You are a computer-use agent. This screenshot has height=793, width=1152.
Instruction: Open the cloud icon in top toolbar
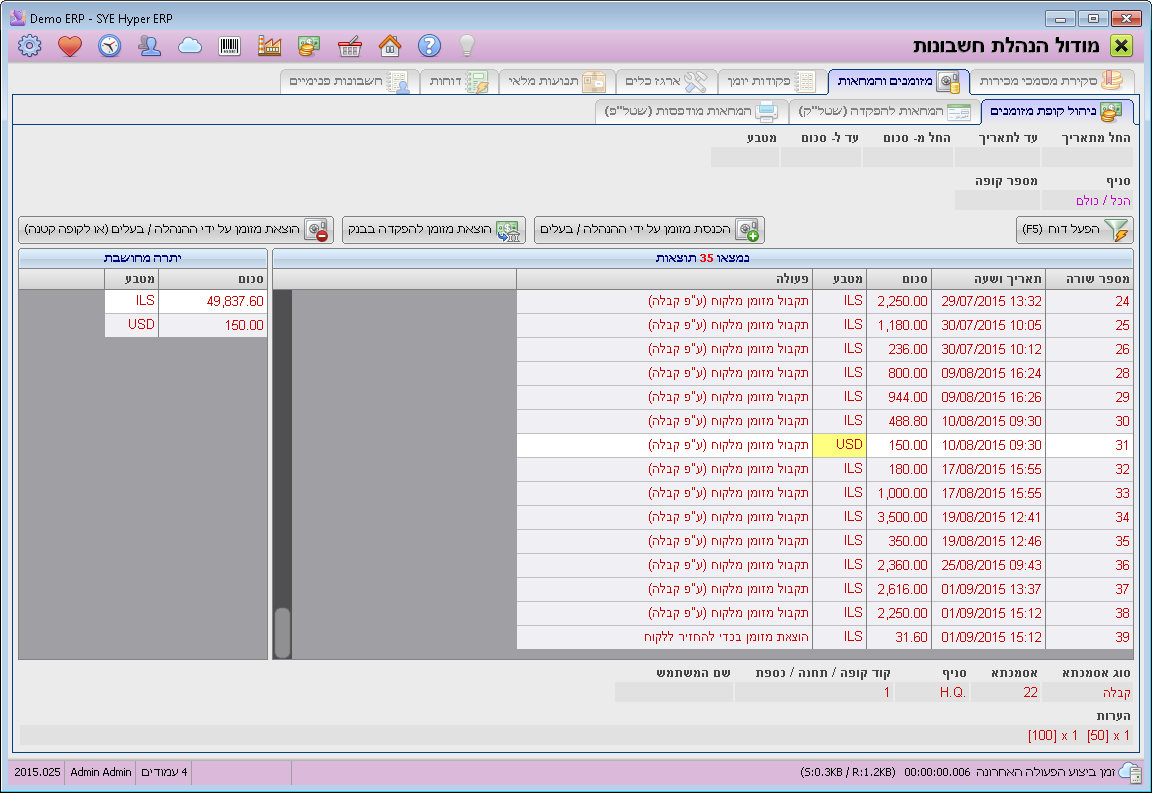(x=189, y=46)
